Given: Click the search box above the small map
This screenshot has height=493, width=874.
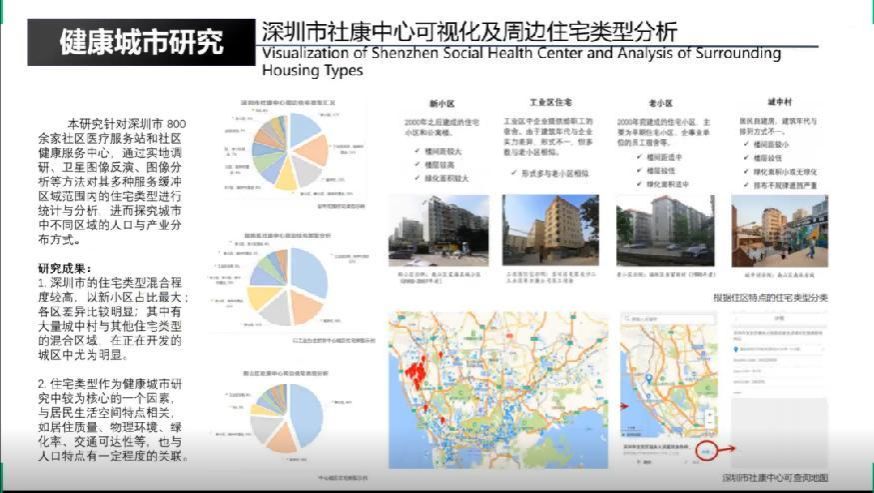Looking at the screenshot, I should (x=667, y=318).
